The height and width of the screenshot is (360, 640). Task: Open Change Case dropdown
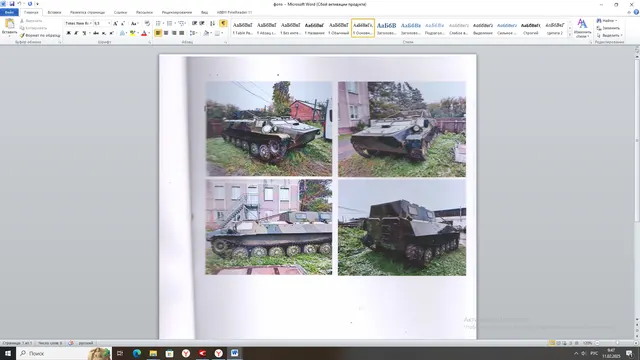pyautogui.click(x=134, y=23)
